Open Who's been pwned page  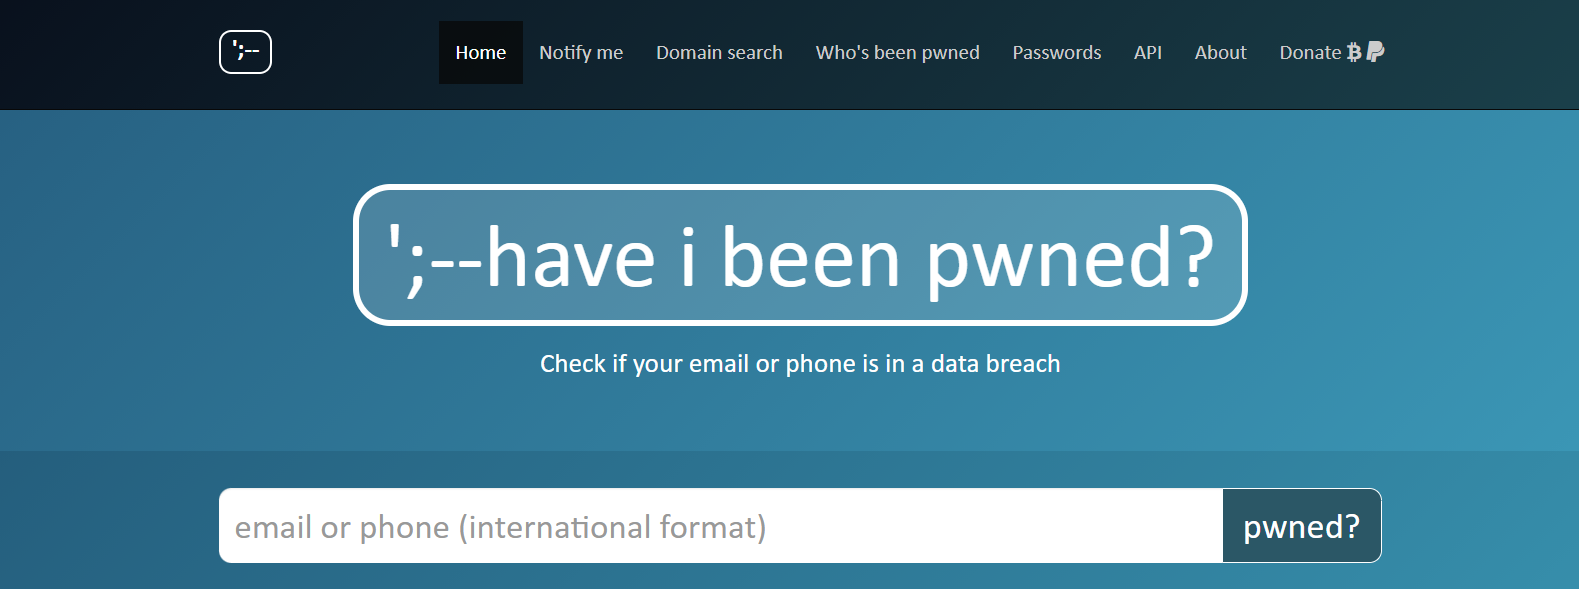897,52
